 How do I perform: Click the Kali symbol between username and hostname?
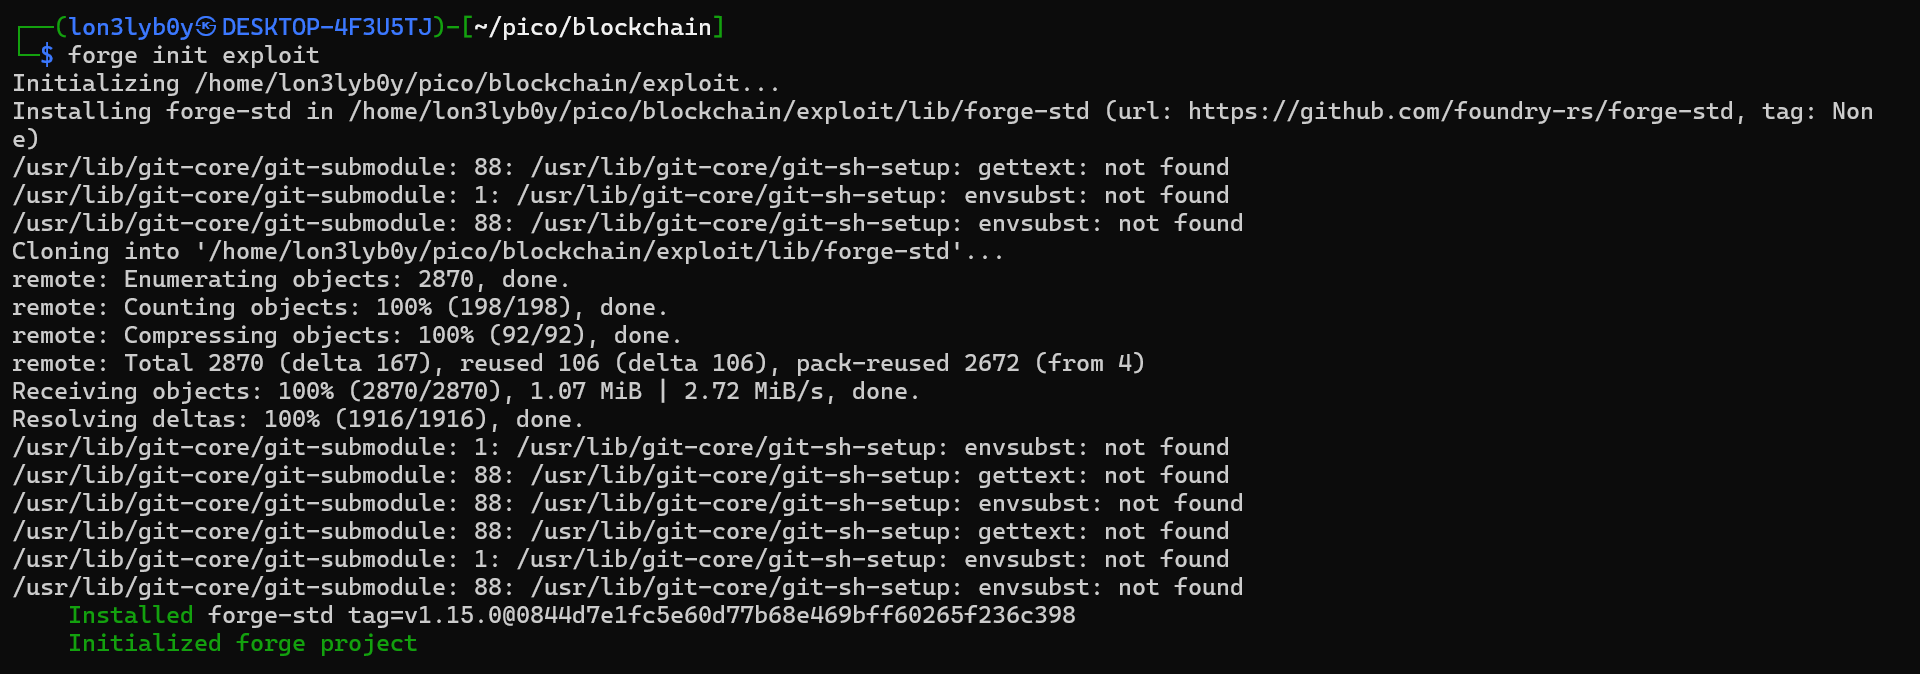click(207, 27)
